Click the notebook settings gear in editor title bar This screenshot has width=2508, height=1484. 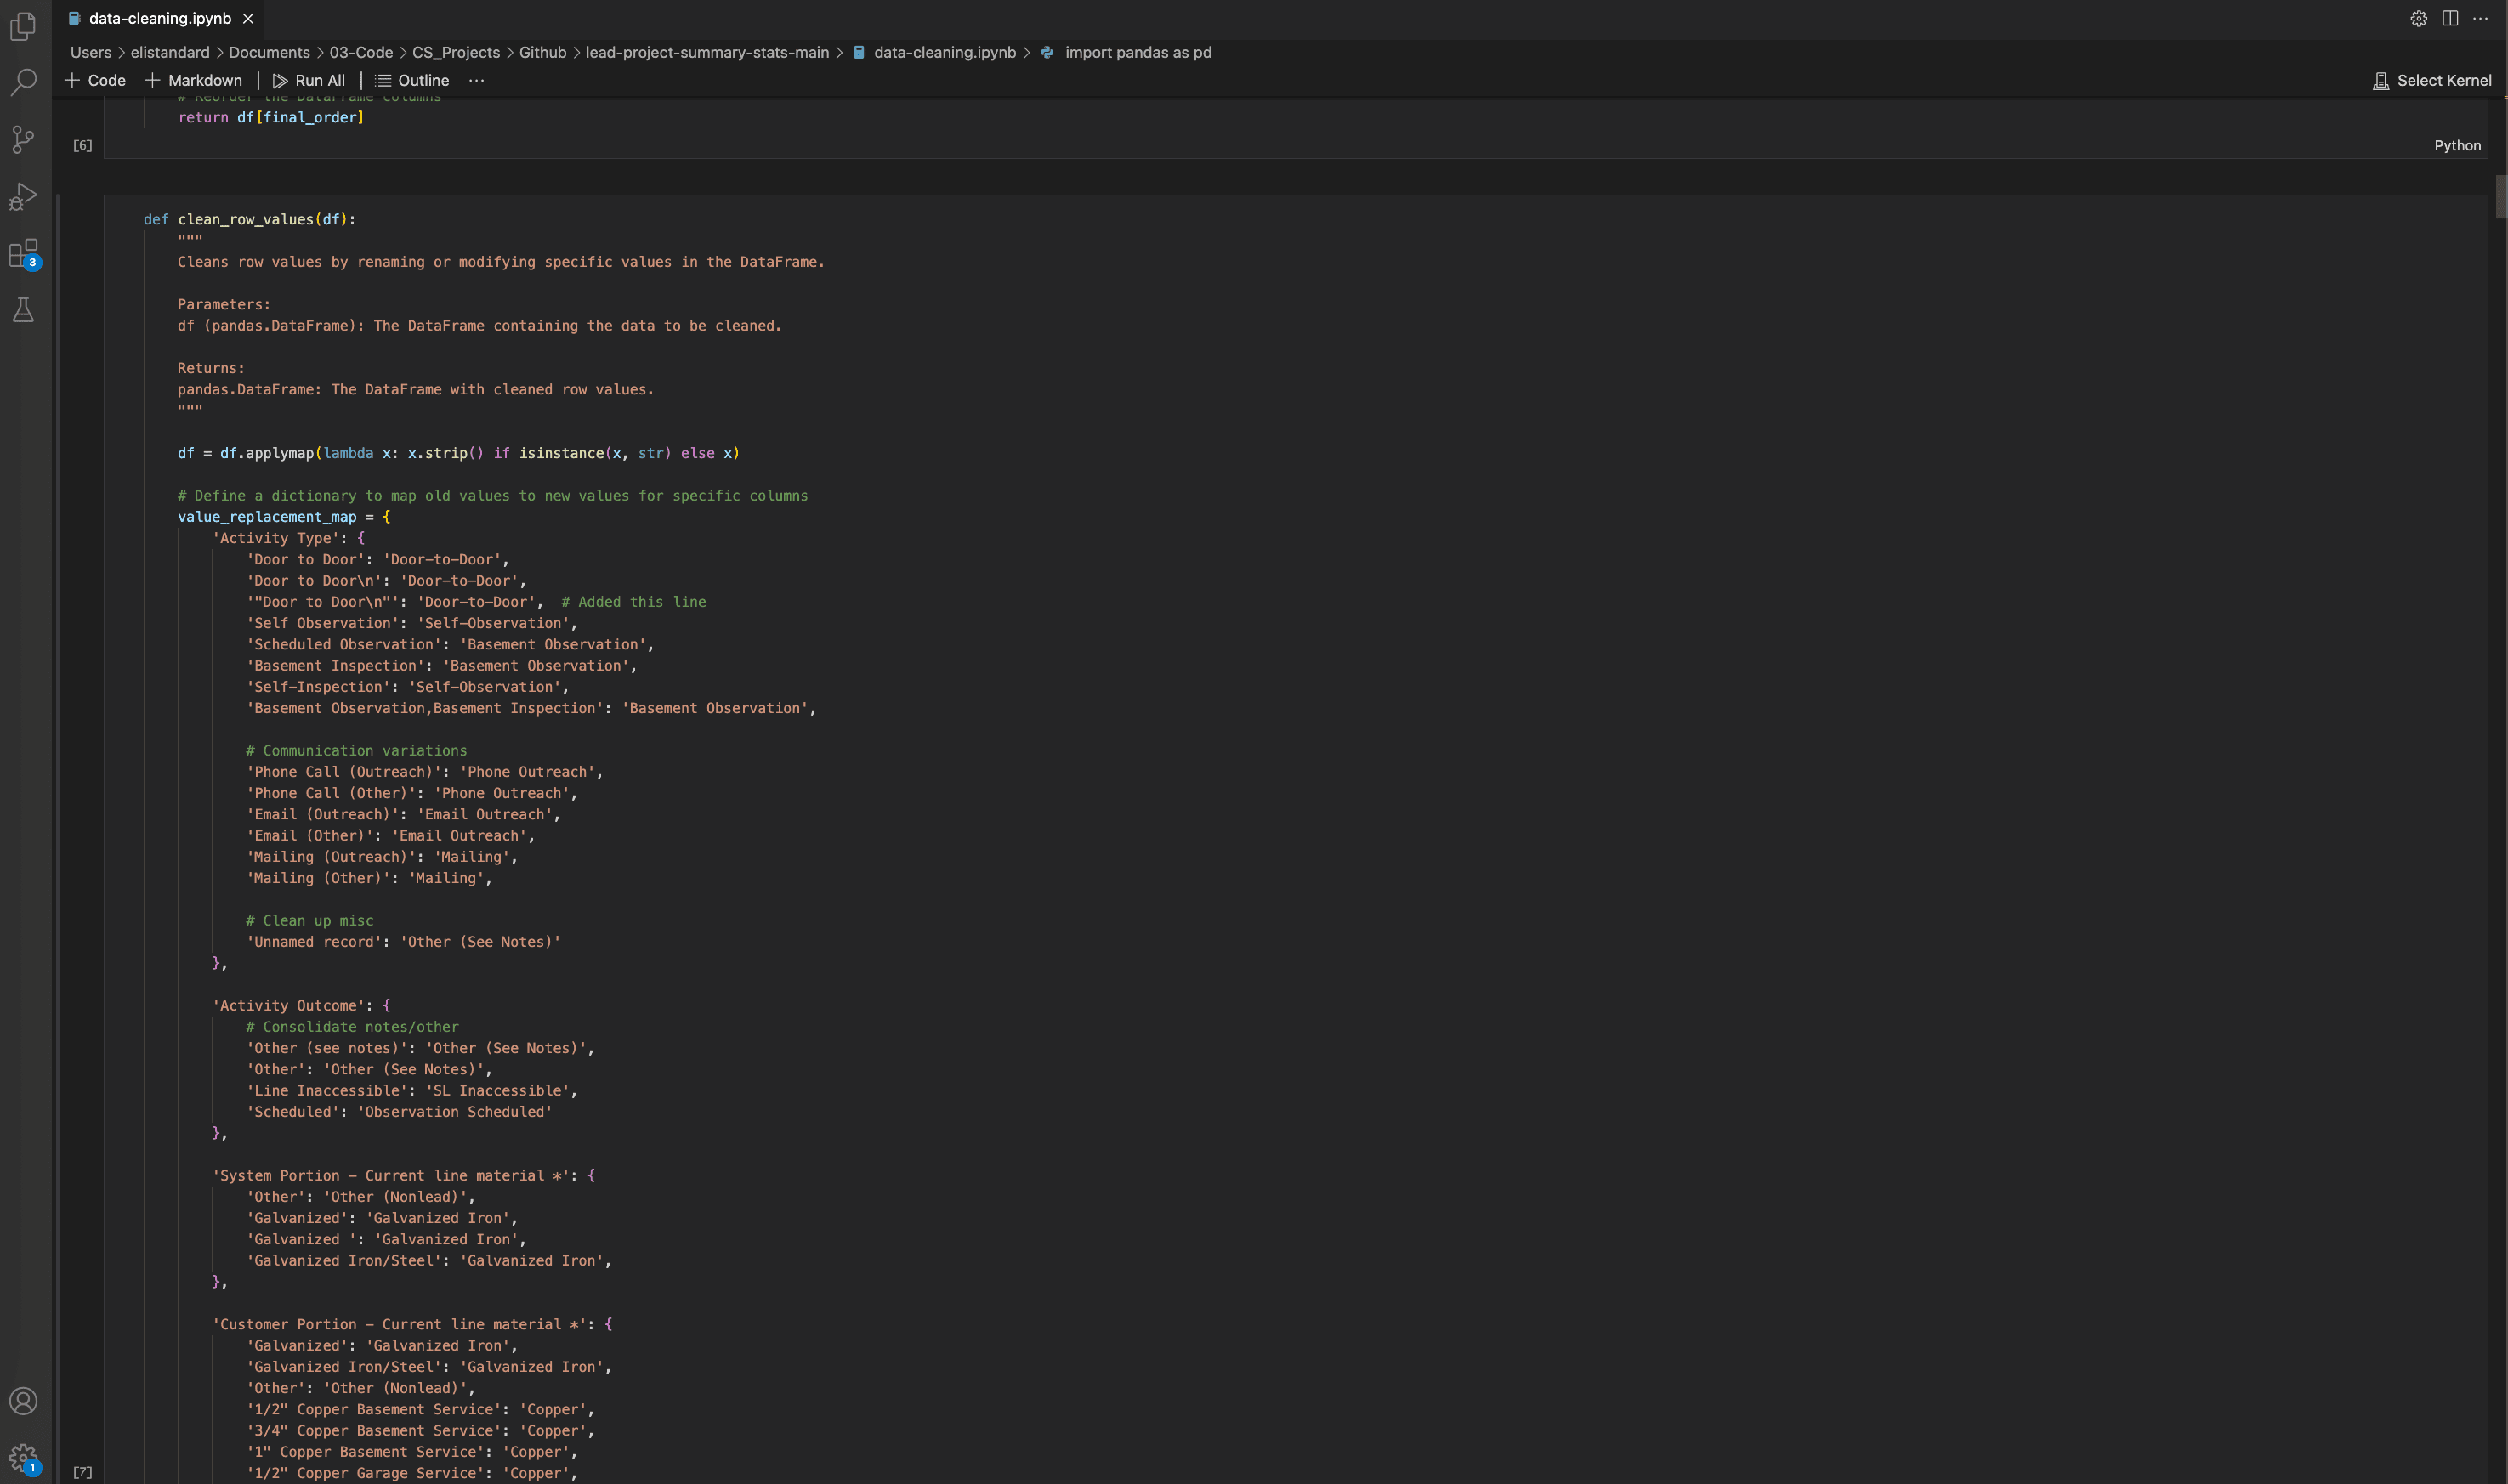point(2418,18)
